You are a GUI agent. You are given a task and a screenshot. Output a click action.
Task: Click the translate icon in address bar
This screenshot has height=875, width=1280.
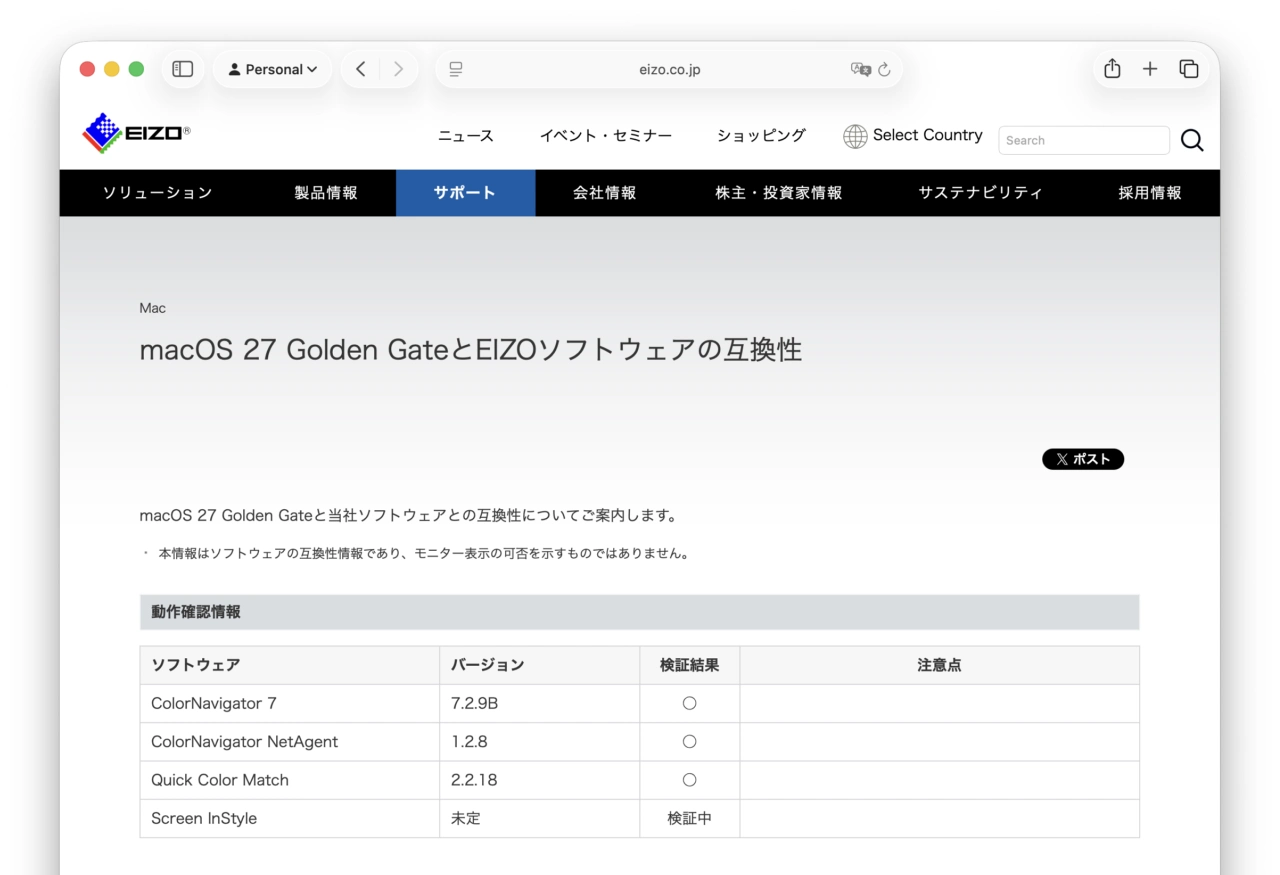(x=860, y=69)
